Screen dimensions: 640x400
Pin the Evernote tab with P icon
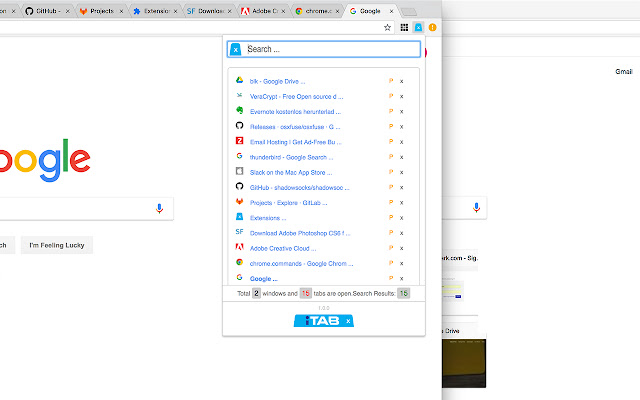(391, 111)
